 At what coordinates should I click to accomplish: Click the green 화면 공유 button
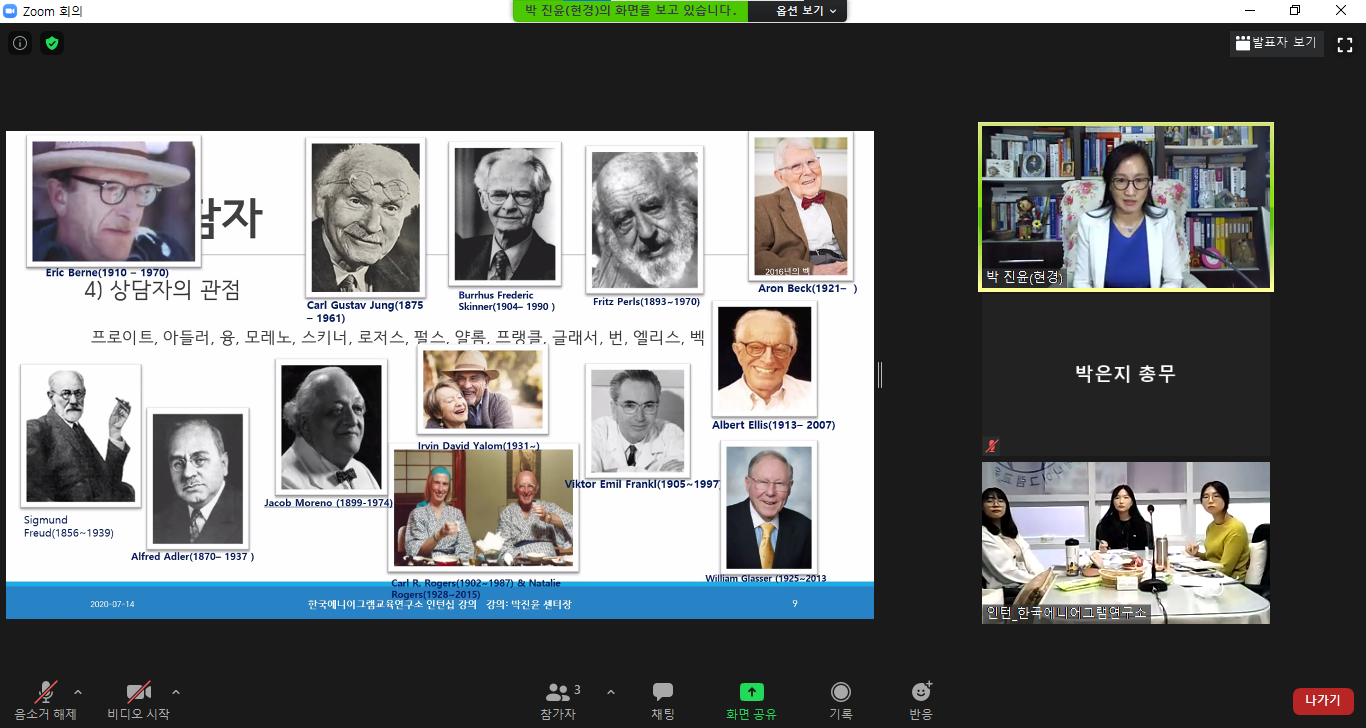point(751,700)
